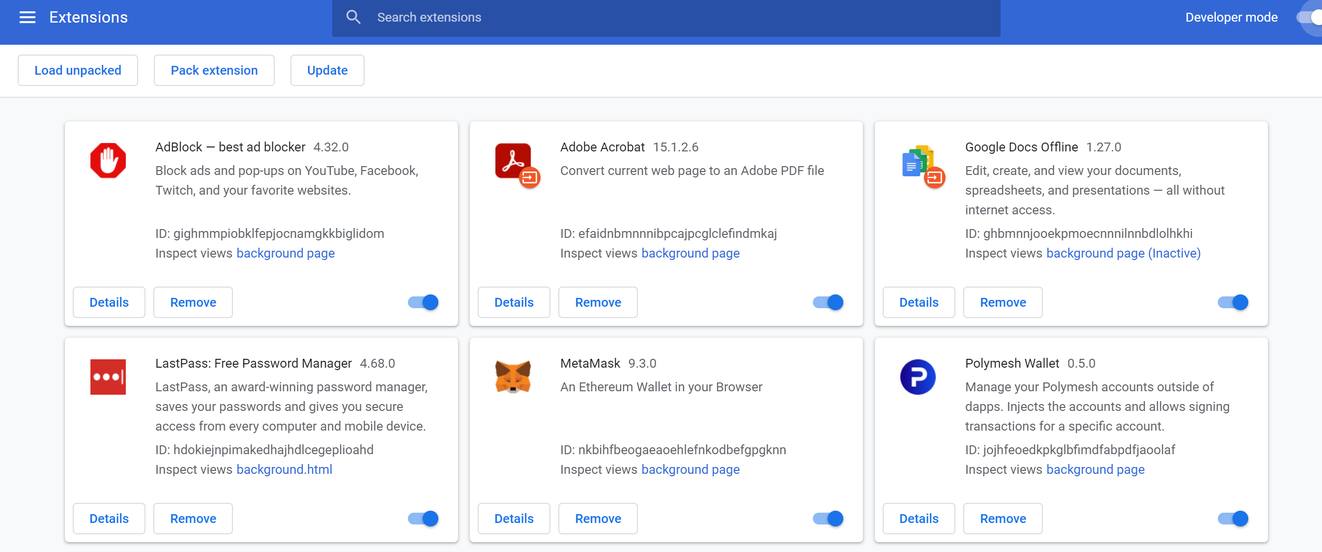Click the MetaMask version 9.3.0 text
This screenshot has width=1322, height=552.
click(x=642, y=363)
